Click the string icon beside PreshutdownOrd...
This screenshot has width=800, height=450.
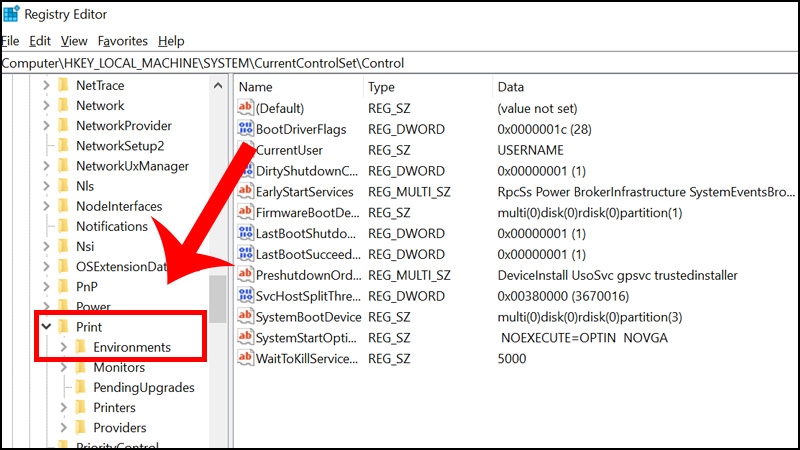pyautogui.click(x=245, y=274)
